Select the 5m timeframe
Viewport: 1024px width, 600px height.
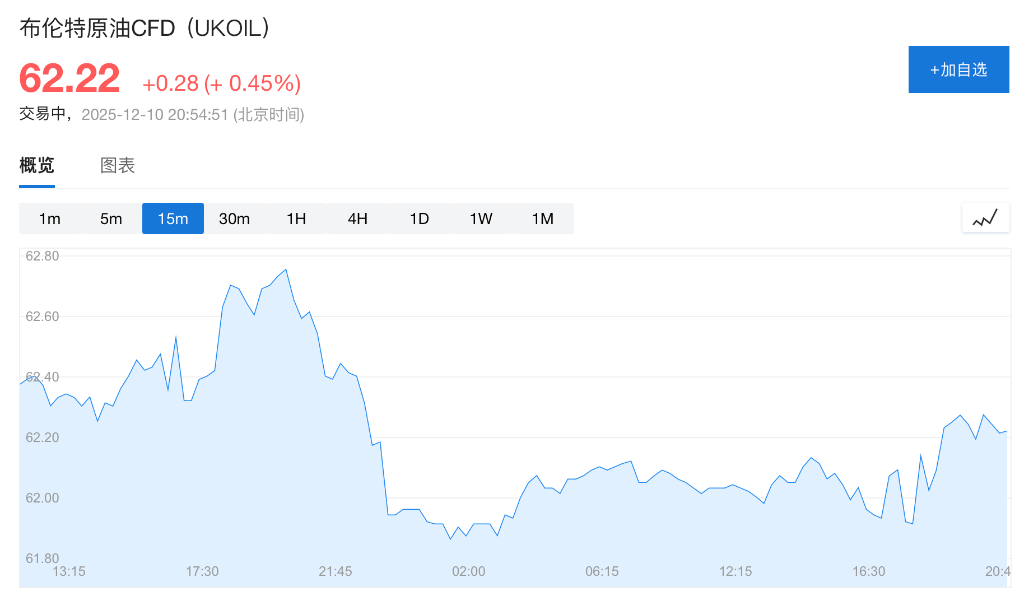pos(111,219)
